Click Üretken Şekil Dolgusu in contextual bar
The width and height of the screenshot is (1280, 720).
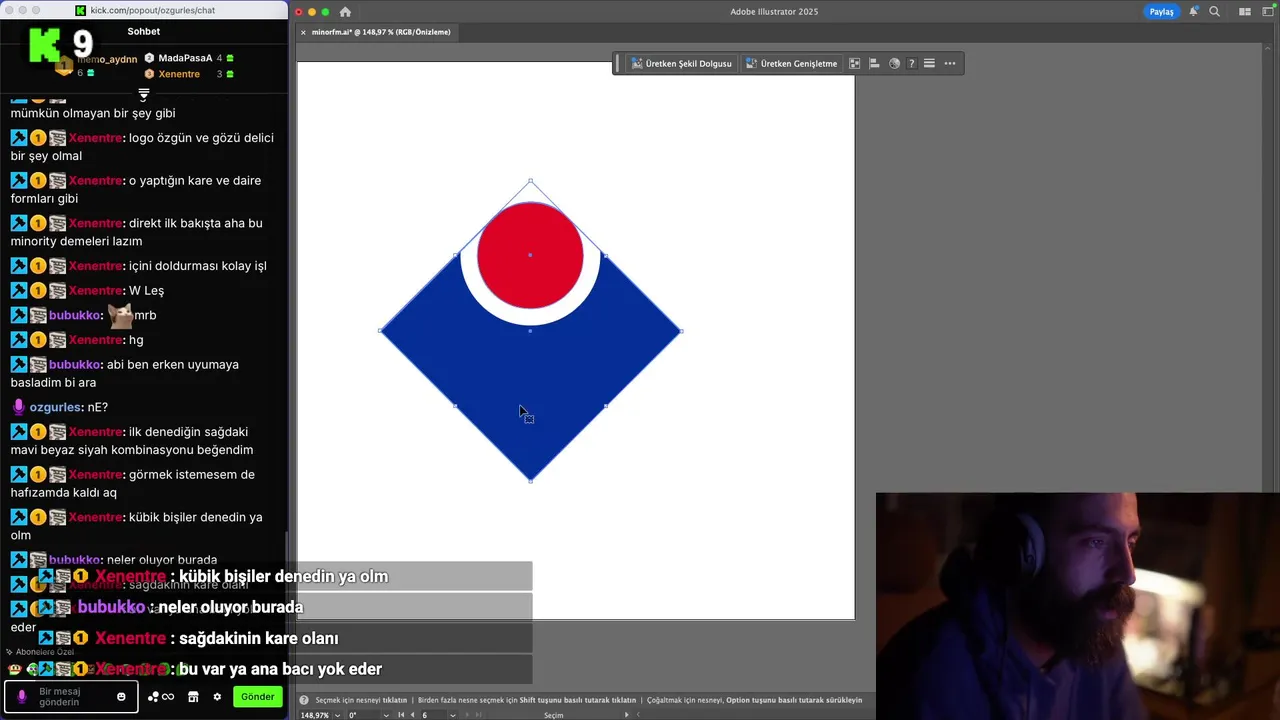pos(681,64)
